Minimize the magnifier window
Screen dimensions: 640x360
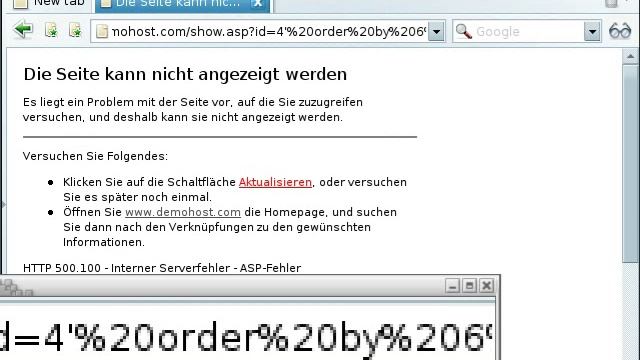452,286
